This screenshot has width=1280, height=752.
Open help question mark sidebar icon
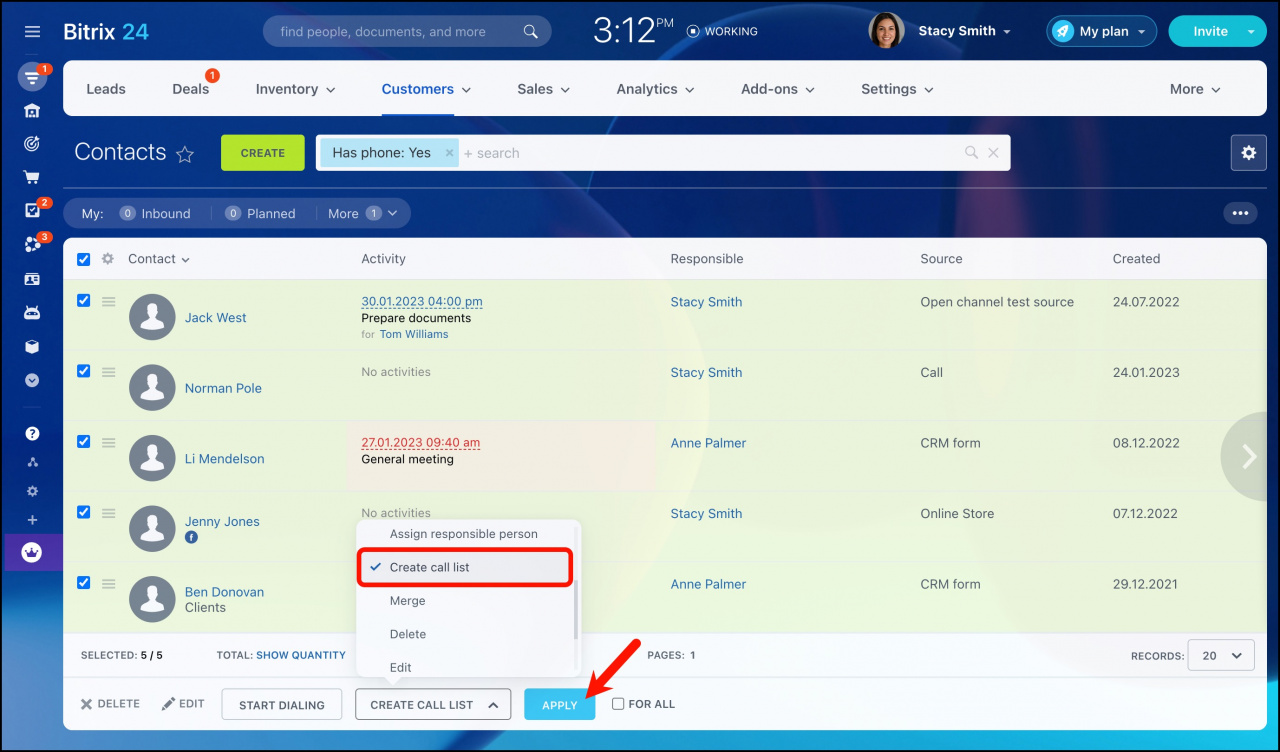coord(32,434)
